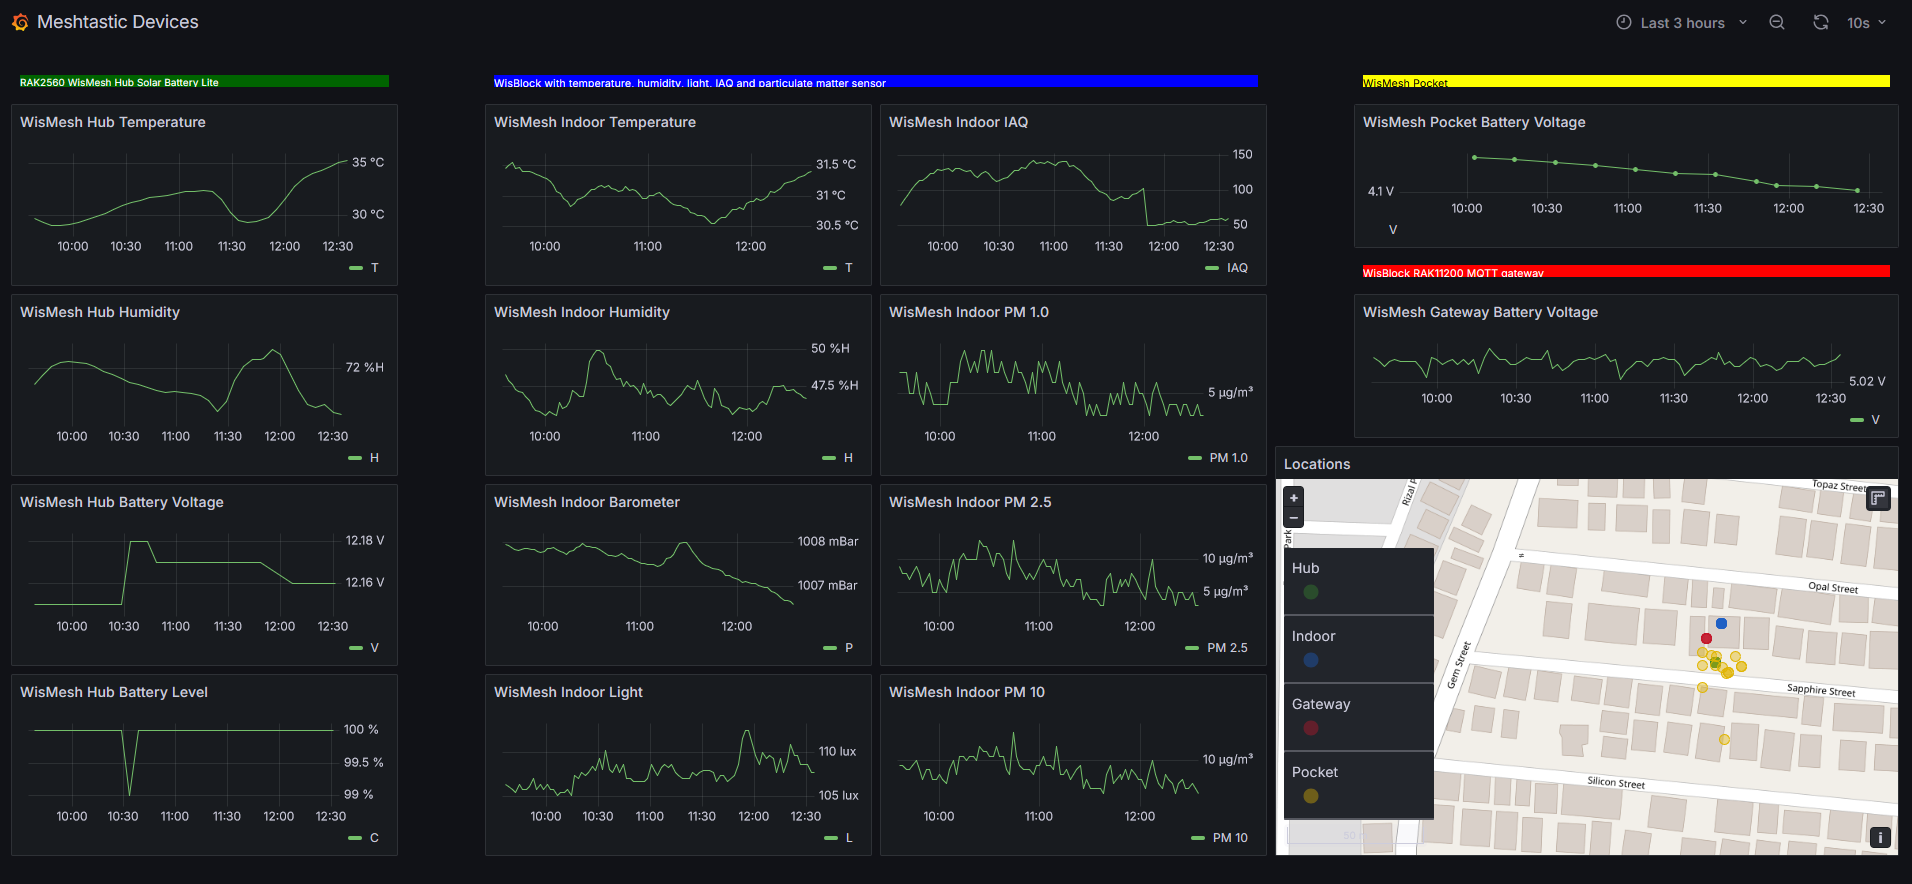Image resolution: width=1912 pixels, height=884 pixels.
Task: Open WisMesh Hub Humidity panel title menu
Action: coord(100,312)
